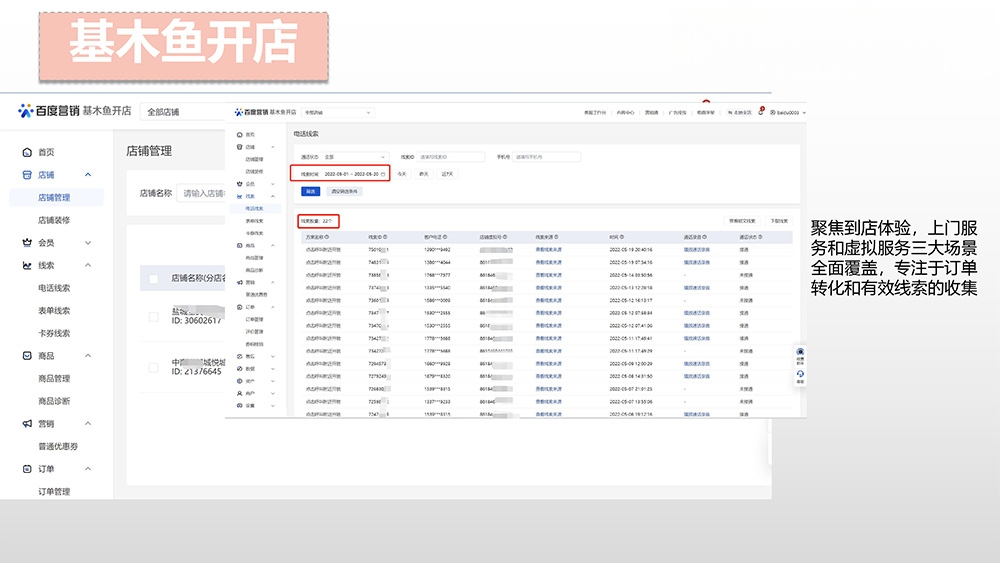Click the 商品 goods icon in background sidebar

coord(27,356)
